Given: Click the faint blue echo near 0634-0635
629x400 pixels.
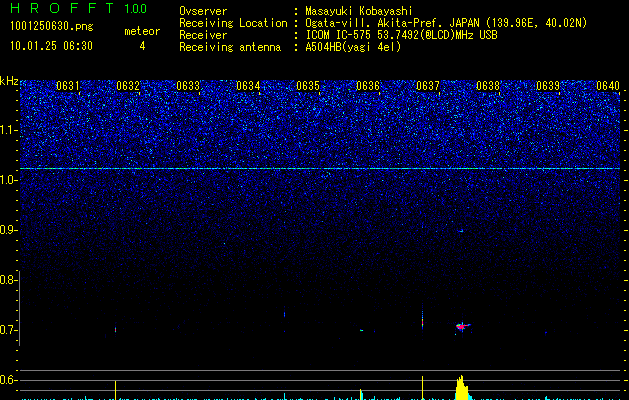Looking at the screenshot, I should pos(284,314).
